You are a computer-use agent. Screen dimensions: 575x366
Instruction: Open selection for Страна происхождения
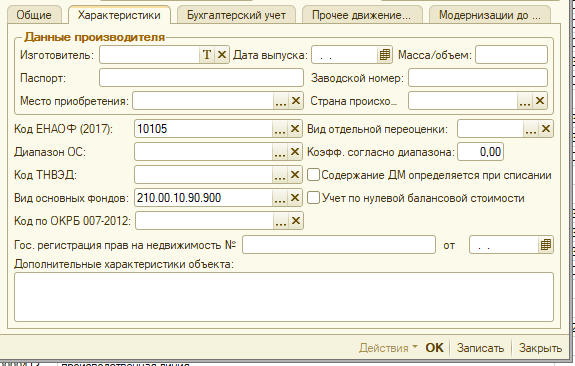tap(525, 101)
